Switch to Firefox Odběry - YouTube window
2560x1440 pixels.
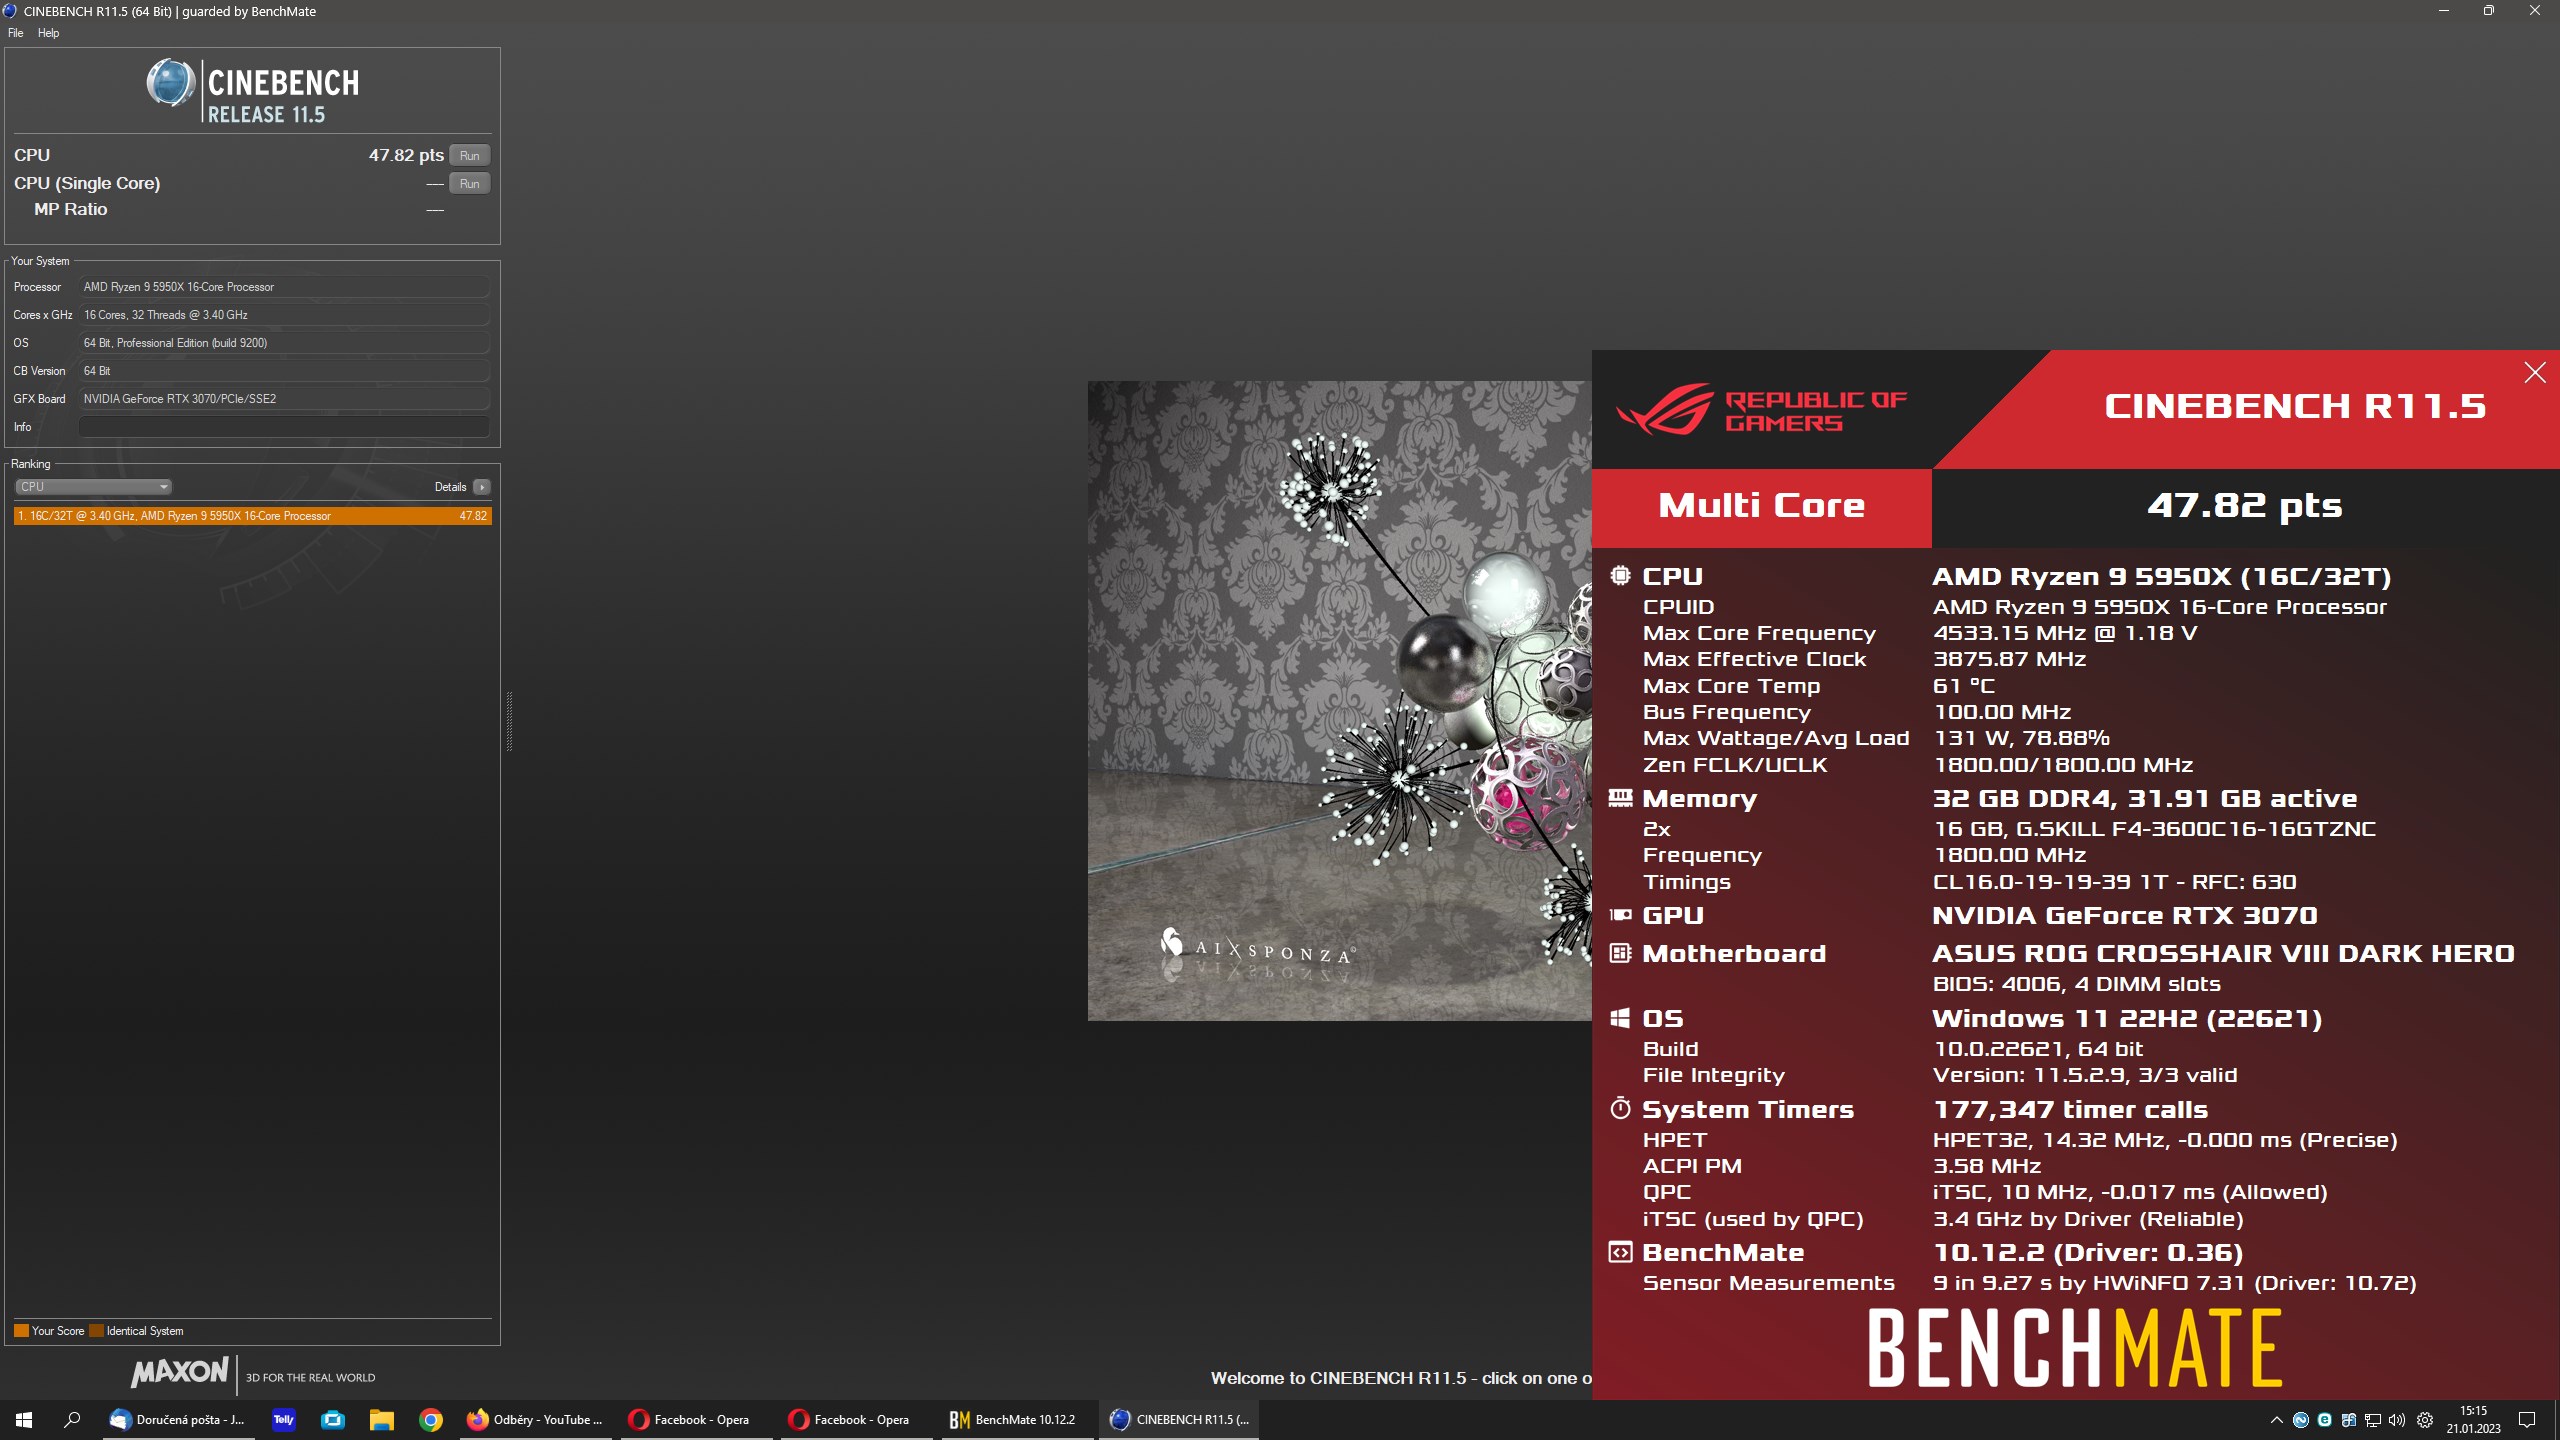(535, 1420)
